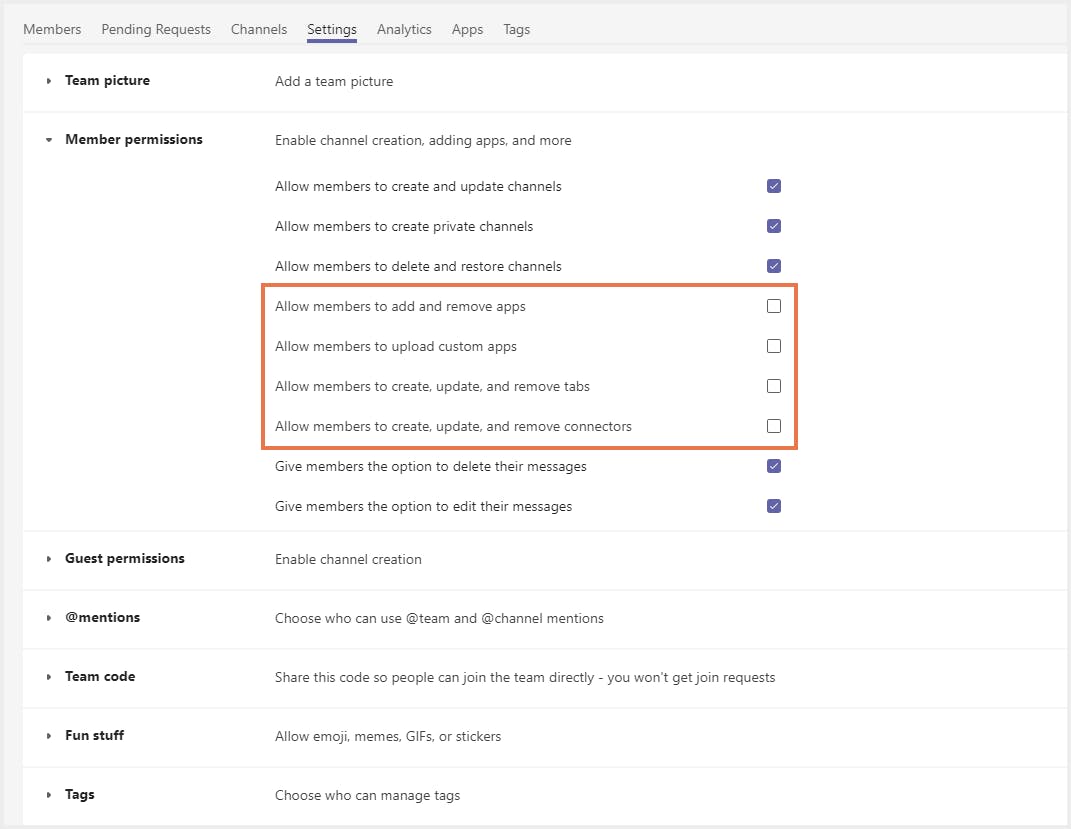This screenshot has height=829, width=1071.
Task: Switch to the Members tab
Action: click(x=52, y=29)
